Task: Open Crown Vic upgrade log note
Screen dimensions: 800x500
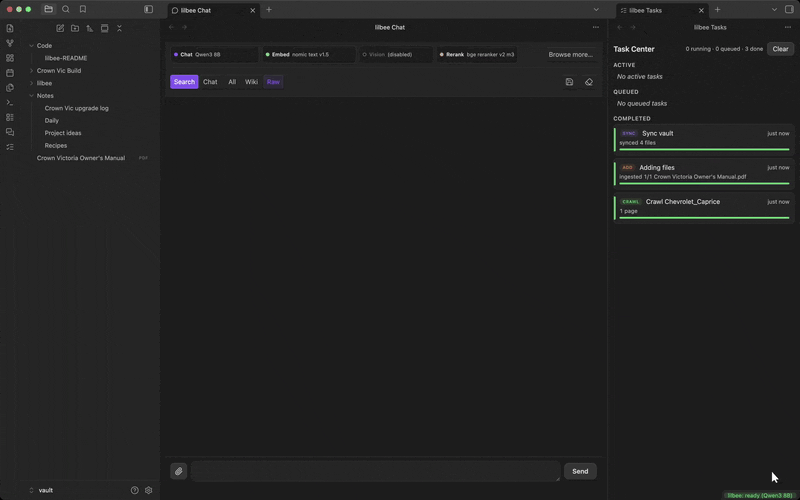Action: tap(77, 108)
